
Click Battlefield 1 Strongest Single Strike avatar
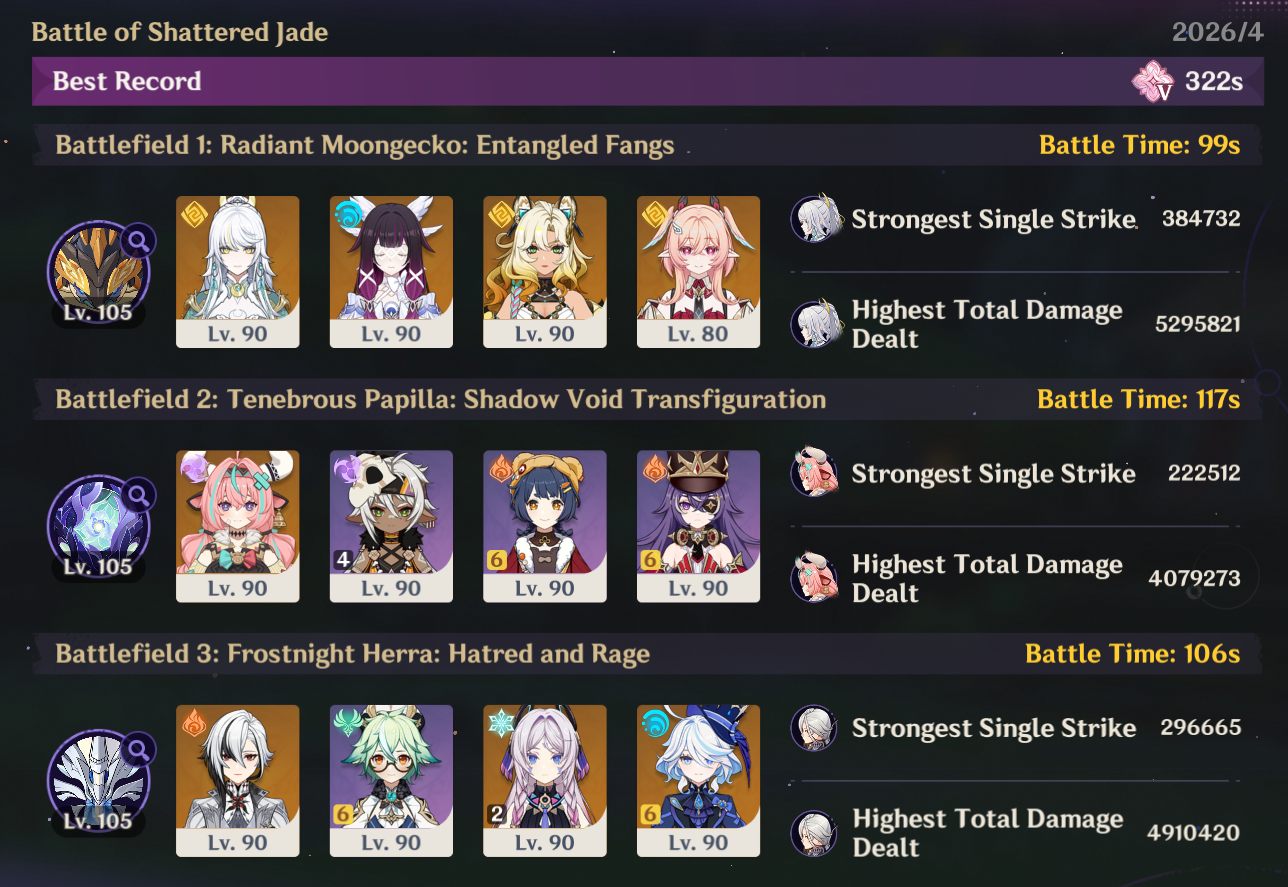(x=816, y=219)
